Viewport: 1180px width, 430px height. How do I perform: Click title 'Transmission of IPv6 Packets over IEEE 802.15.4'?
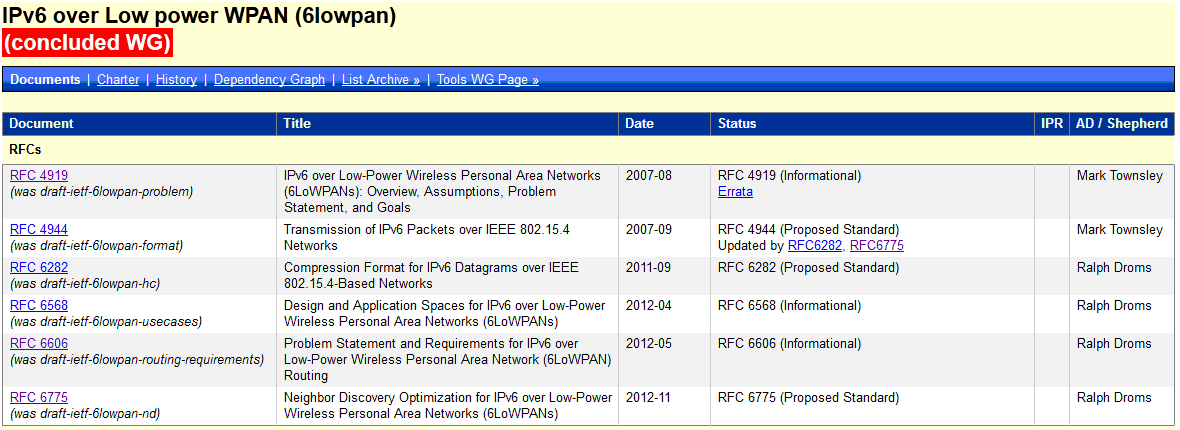pyautogui.click(x=427, y=230)
